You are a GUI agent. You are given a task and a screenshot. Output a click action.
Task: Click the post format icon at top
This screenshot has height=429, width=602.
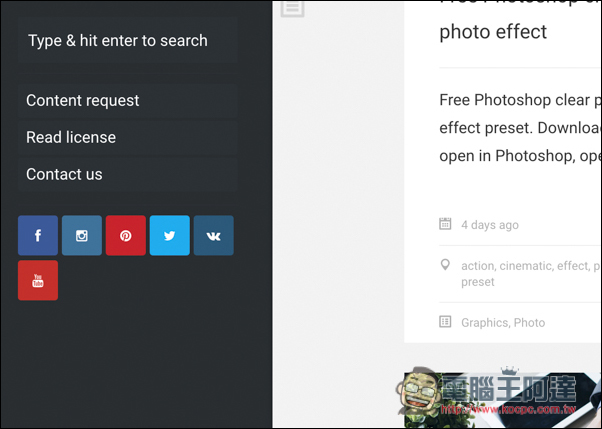(x=293, y=8)
